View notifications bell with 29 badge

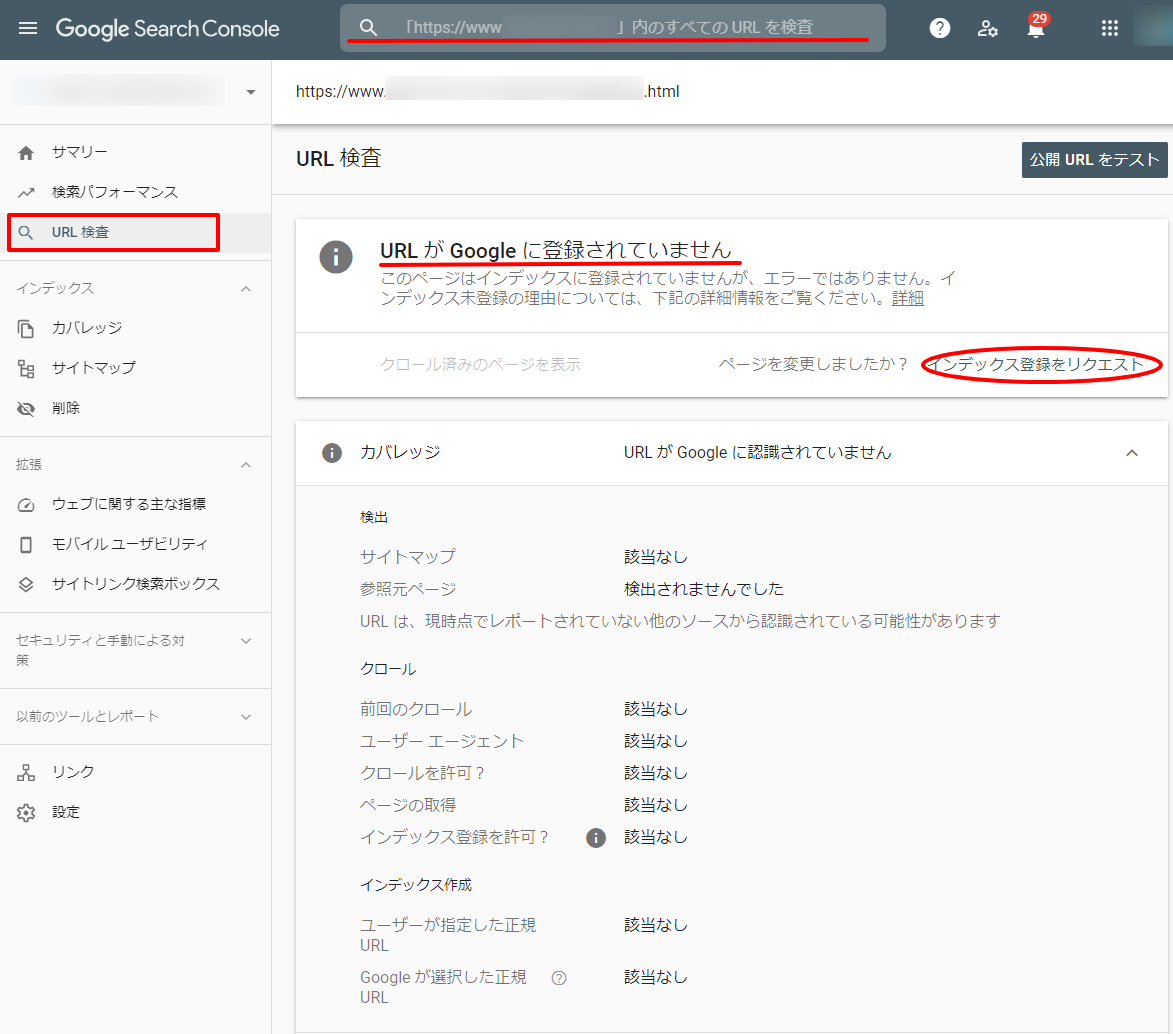(1036, 28)
